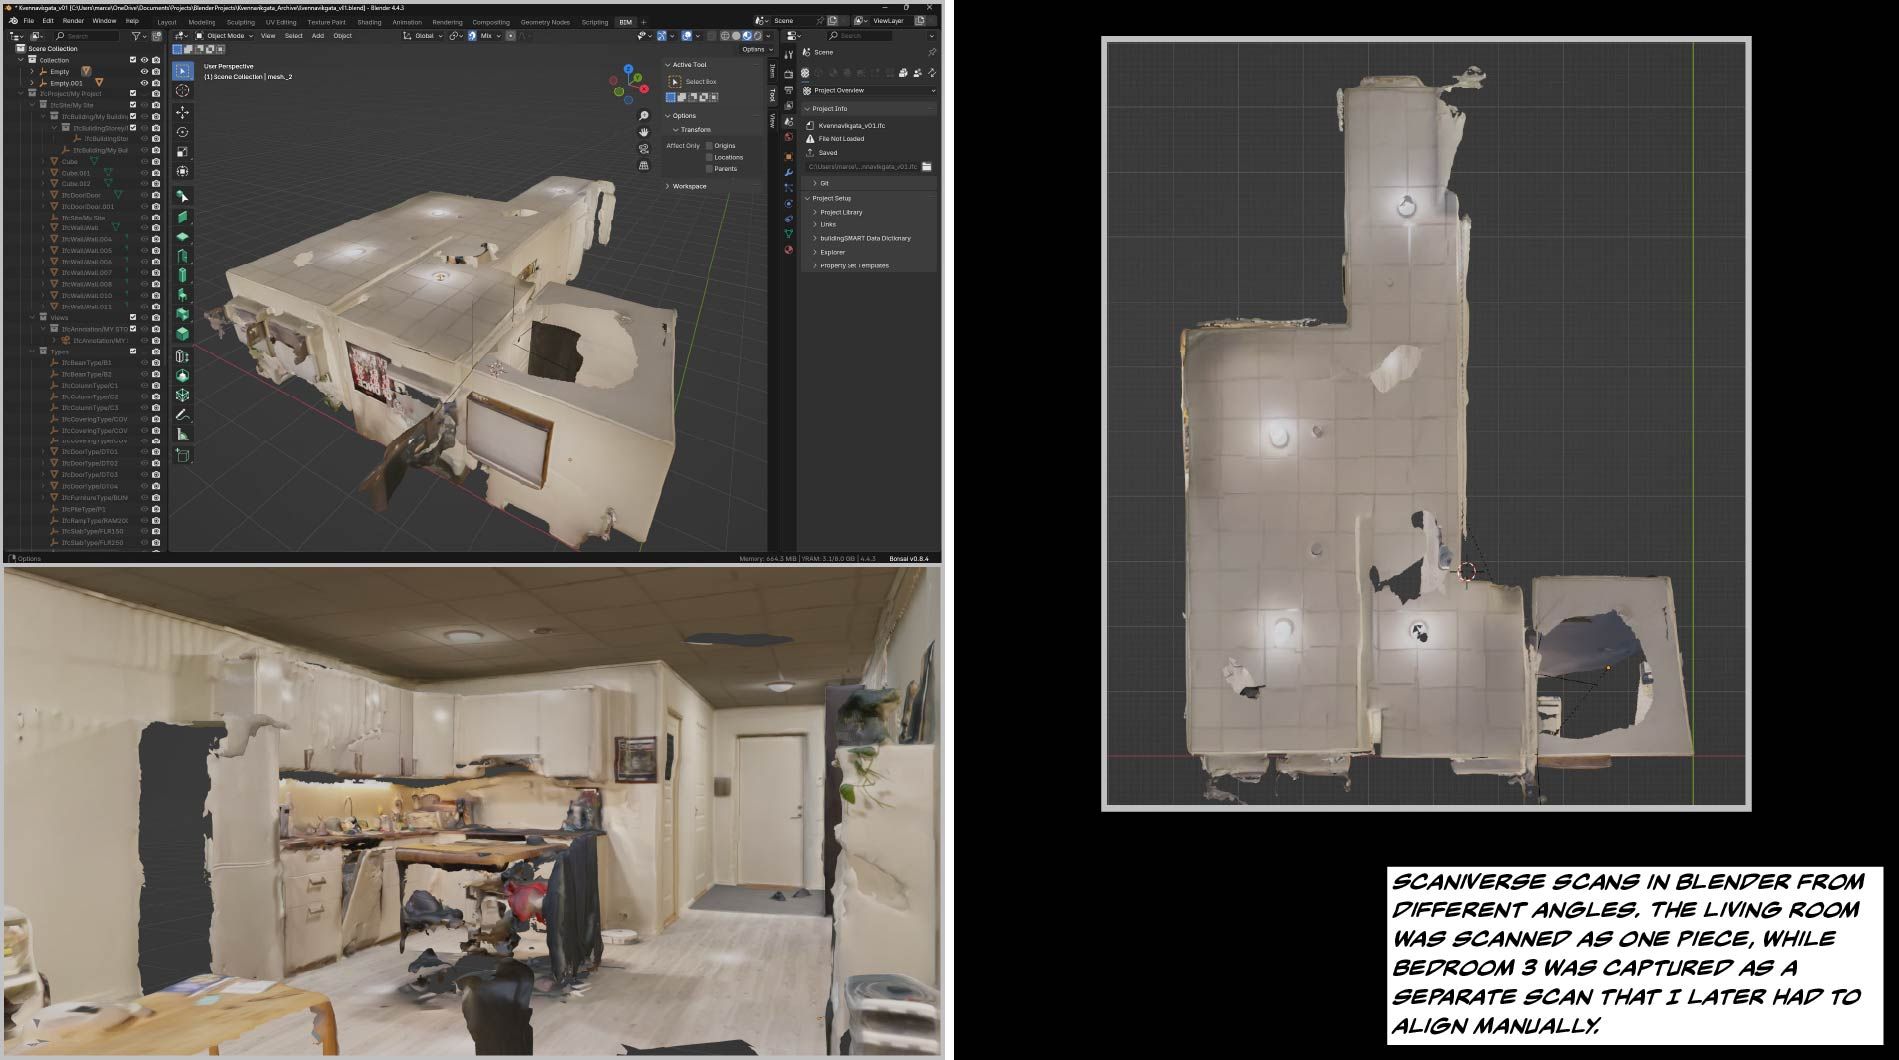Screen dimensions: 1899x1060
Task: Click the viewport zoom magnifier gizmo
Action: pos(644,116)
